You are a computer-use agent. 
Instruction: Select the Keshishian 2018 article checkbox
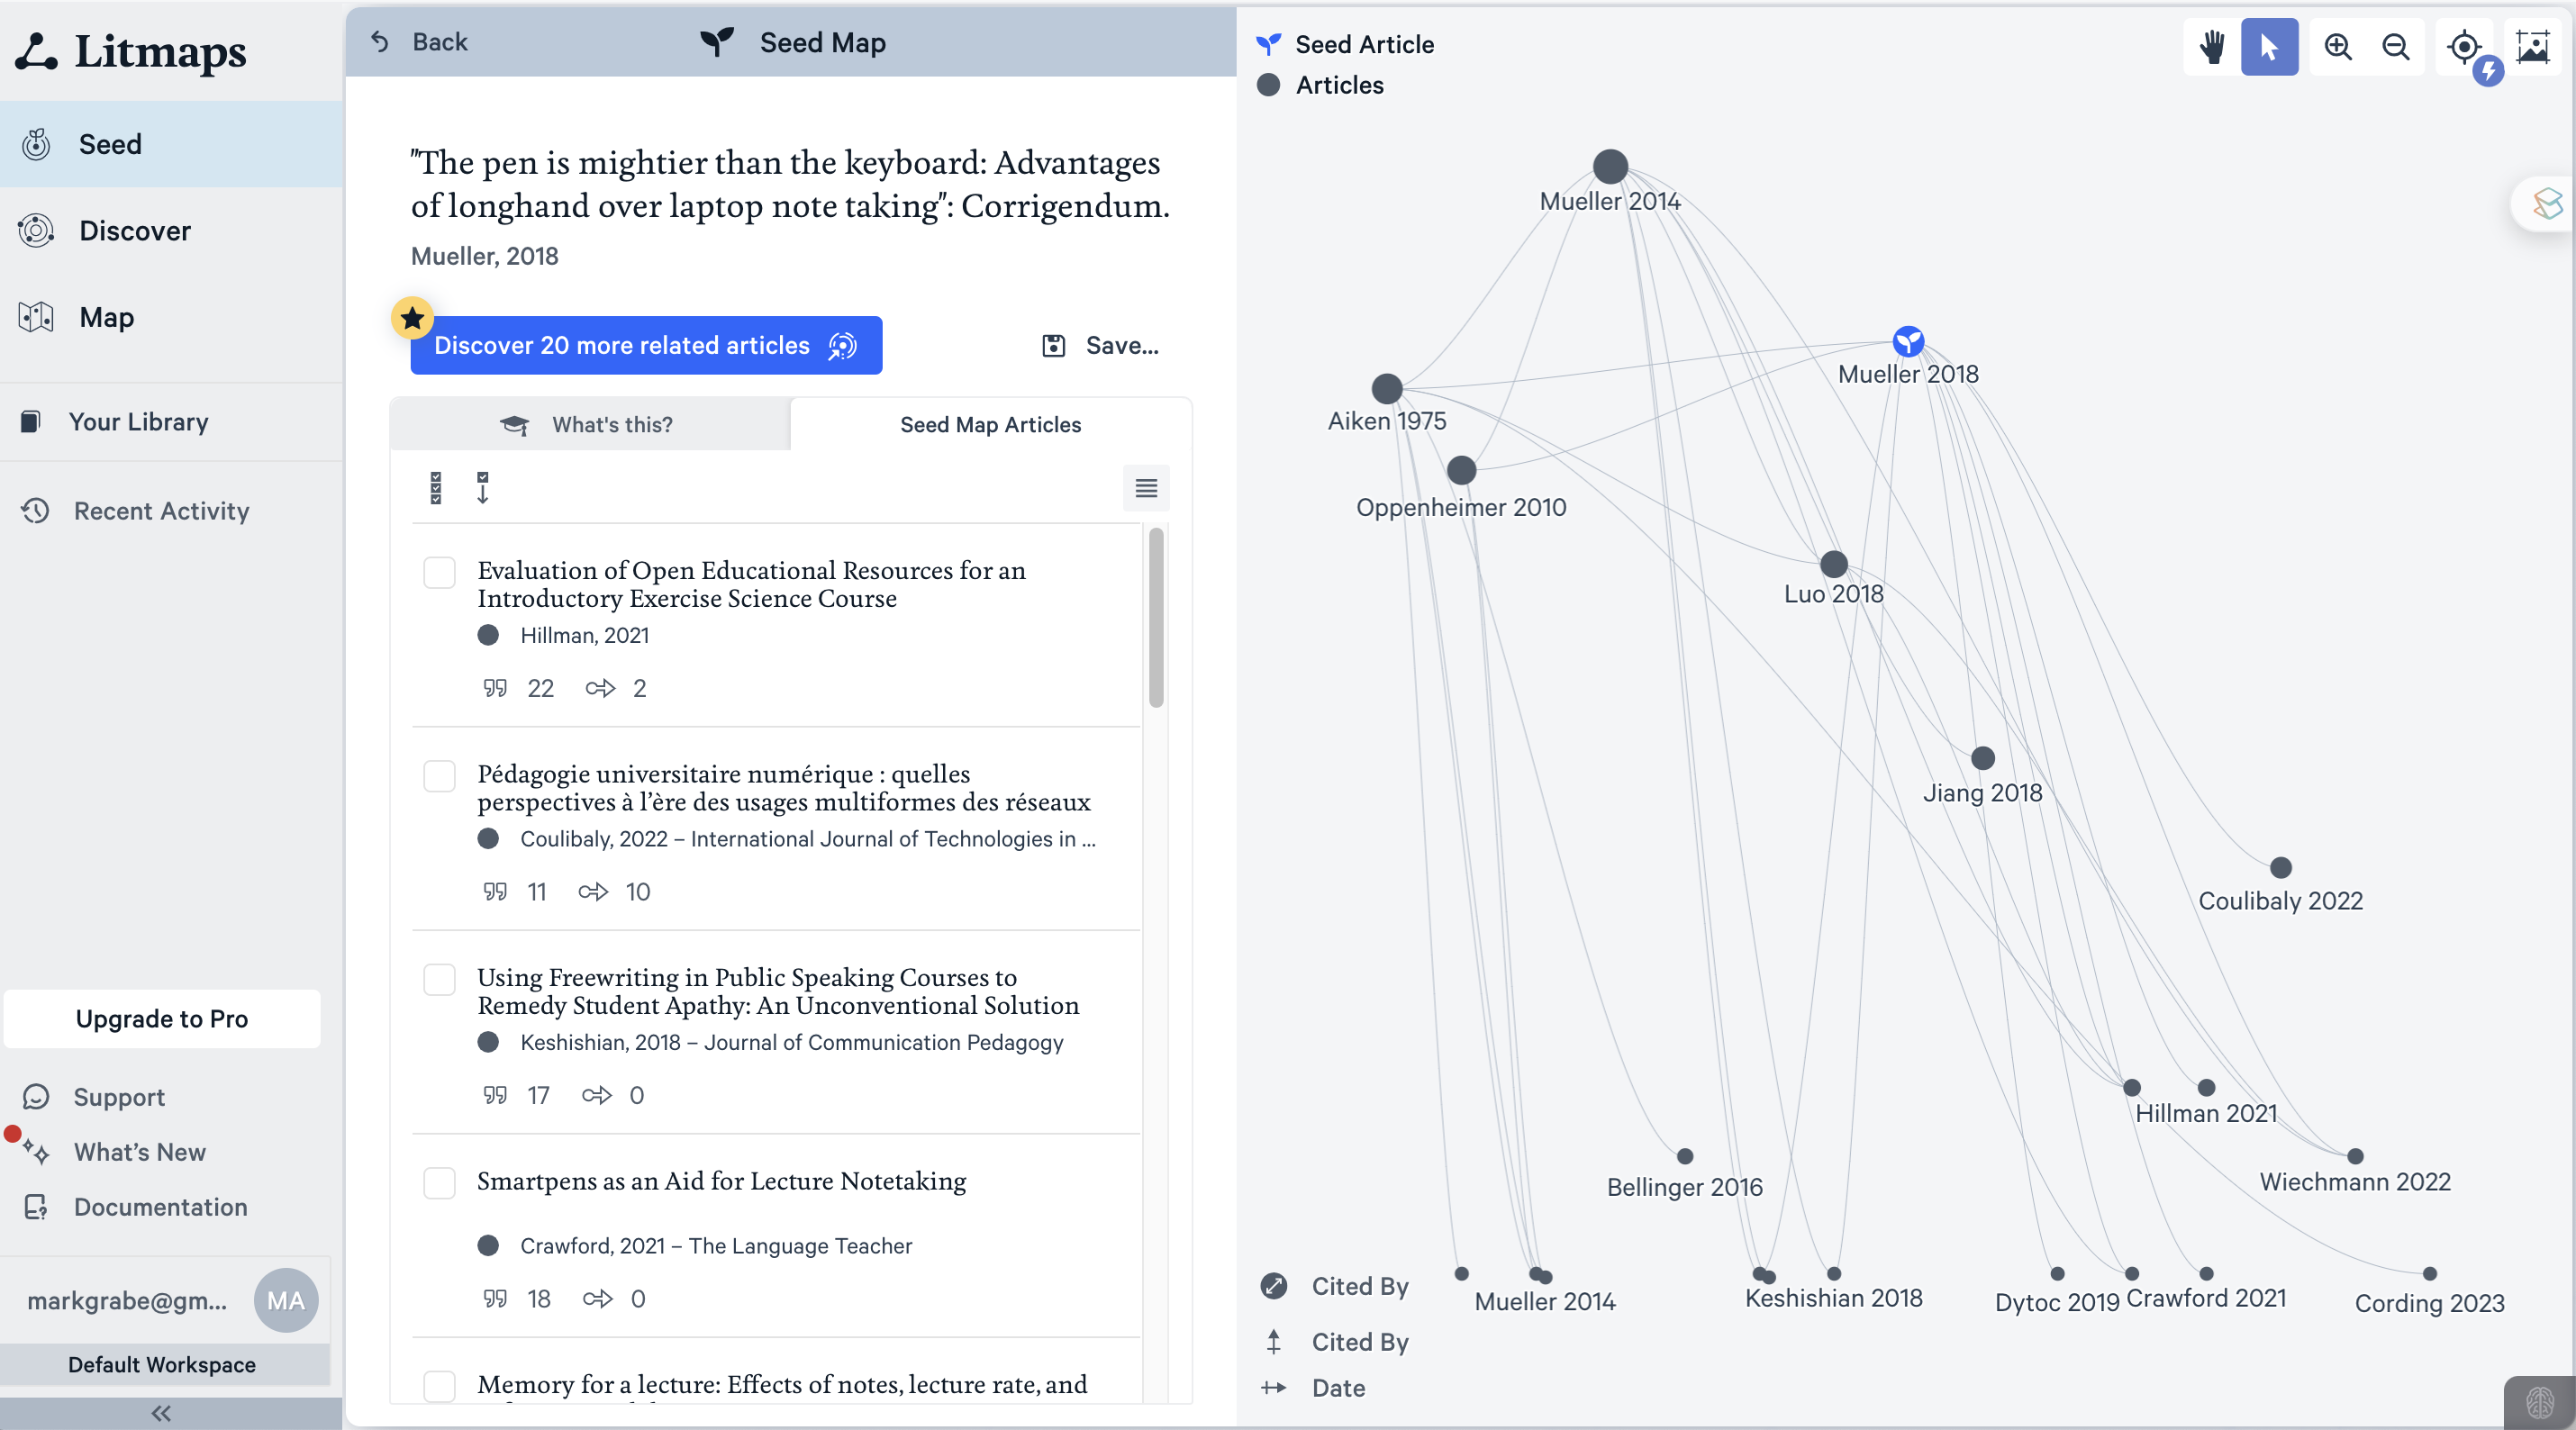(439, 980)
